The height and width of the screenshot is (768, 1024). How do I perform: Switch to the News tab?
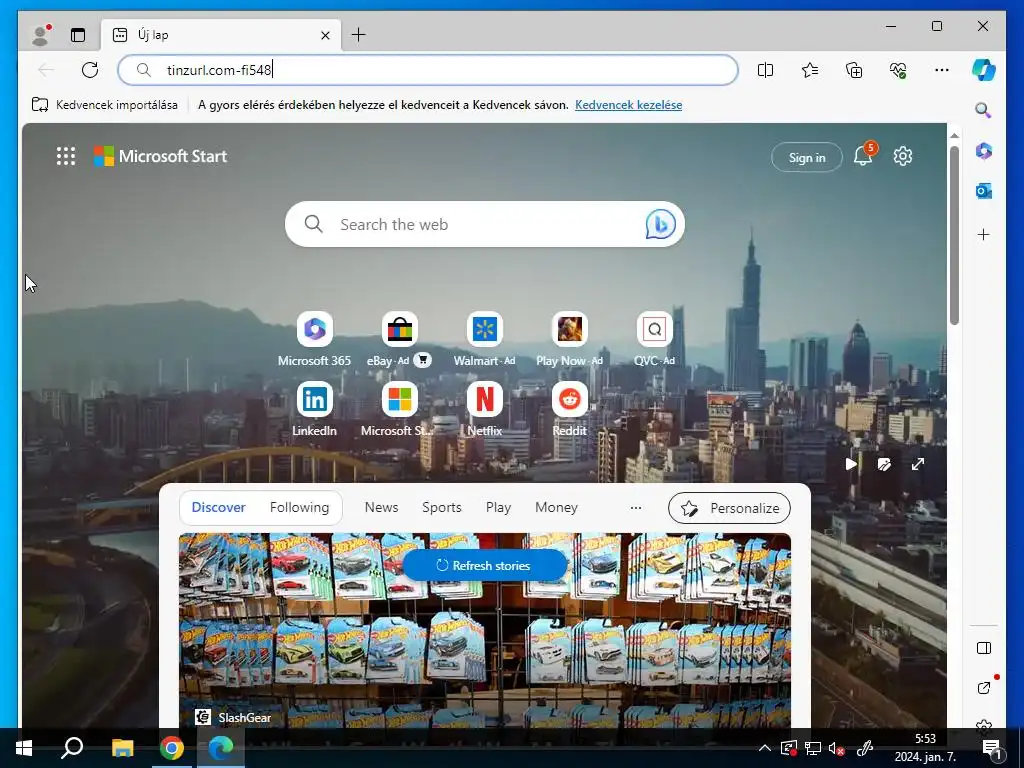click(x=381, y=507)
